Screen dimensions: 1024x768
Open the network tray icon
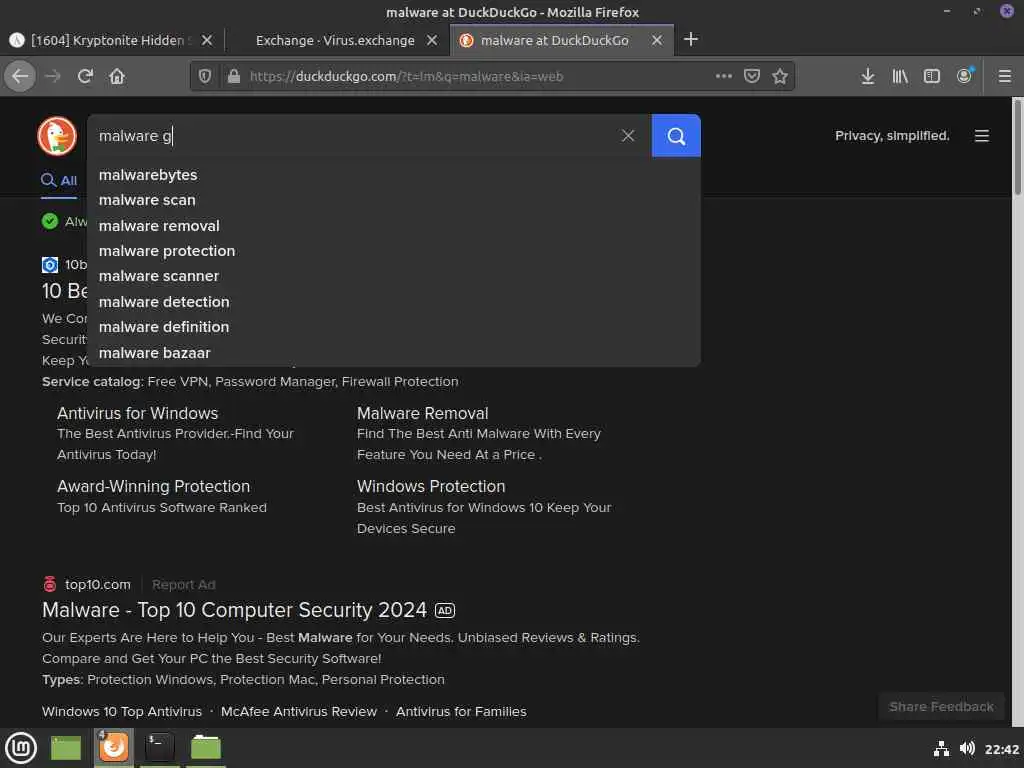pos(941,748)
